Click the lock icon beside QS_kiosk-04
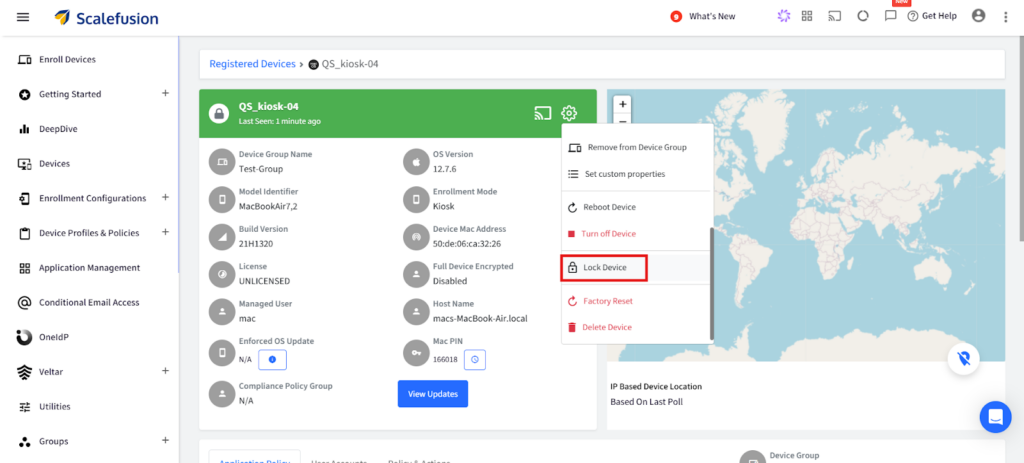Screen dimensions: 1024x463 tap(219, 114)
